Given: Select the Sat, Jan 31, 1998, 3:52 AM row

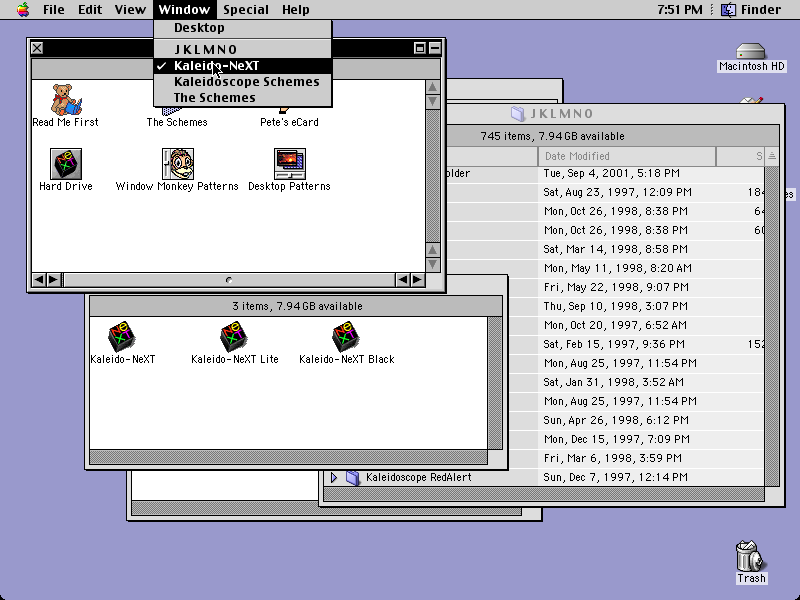Looking at the screenshot, I should (636, 382).
